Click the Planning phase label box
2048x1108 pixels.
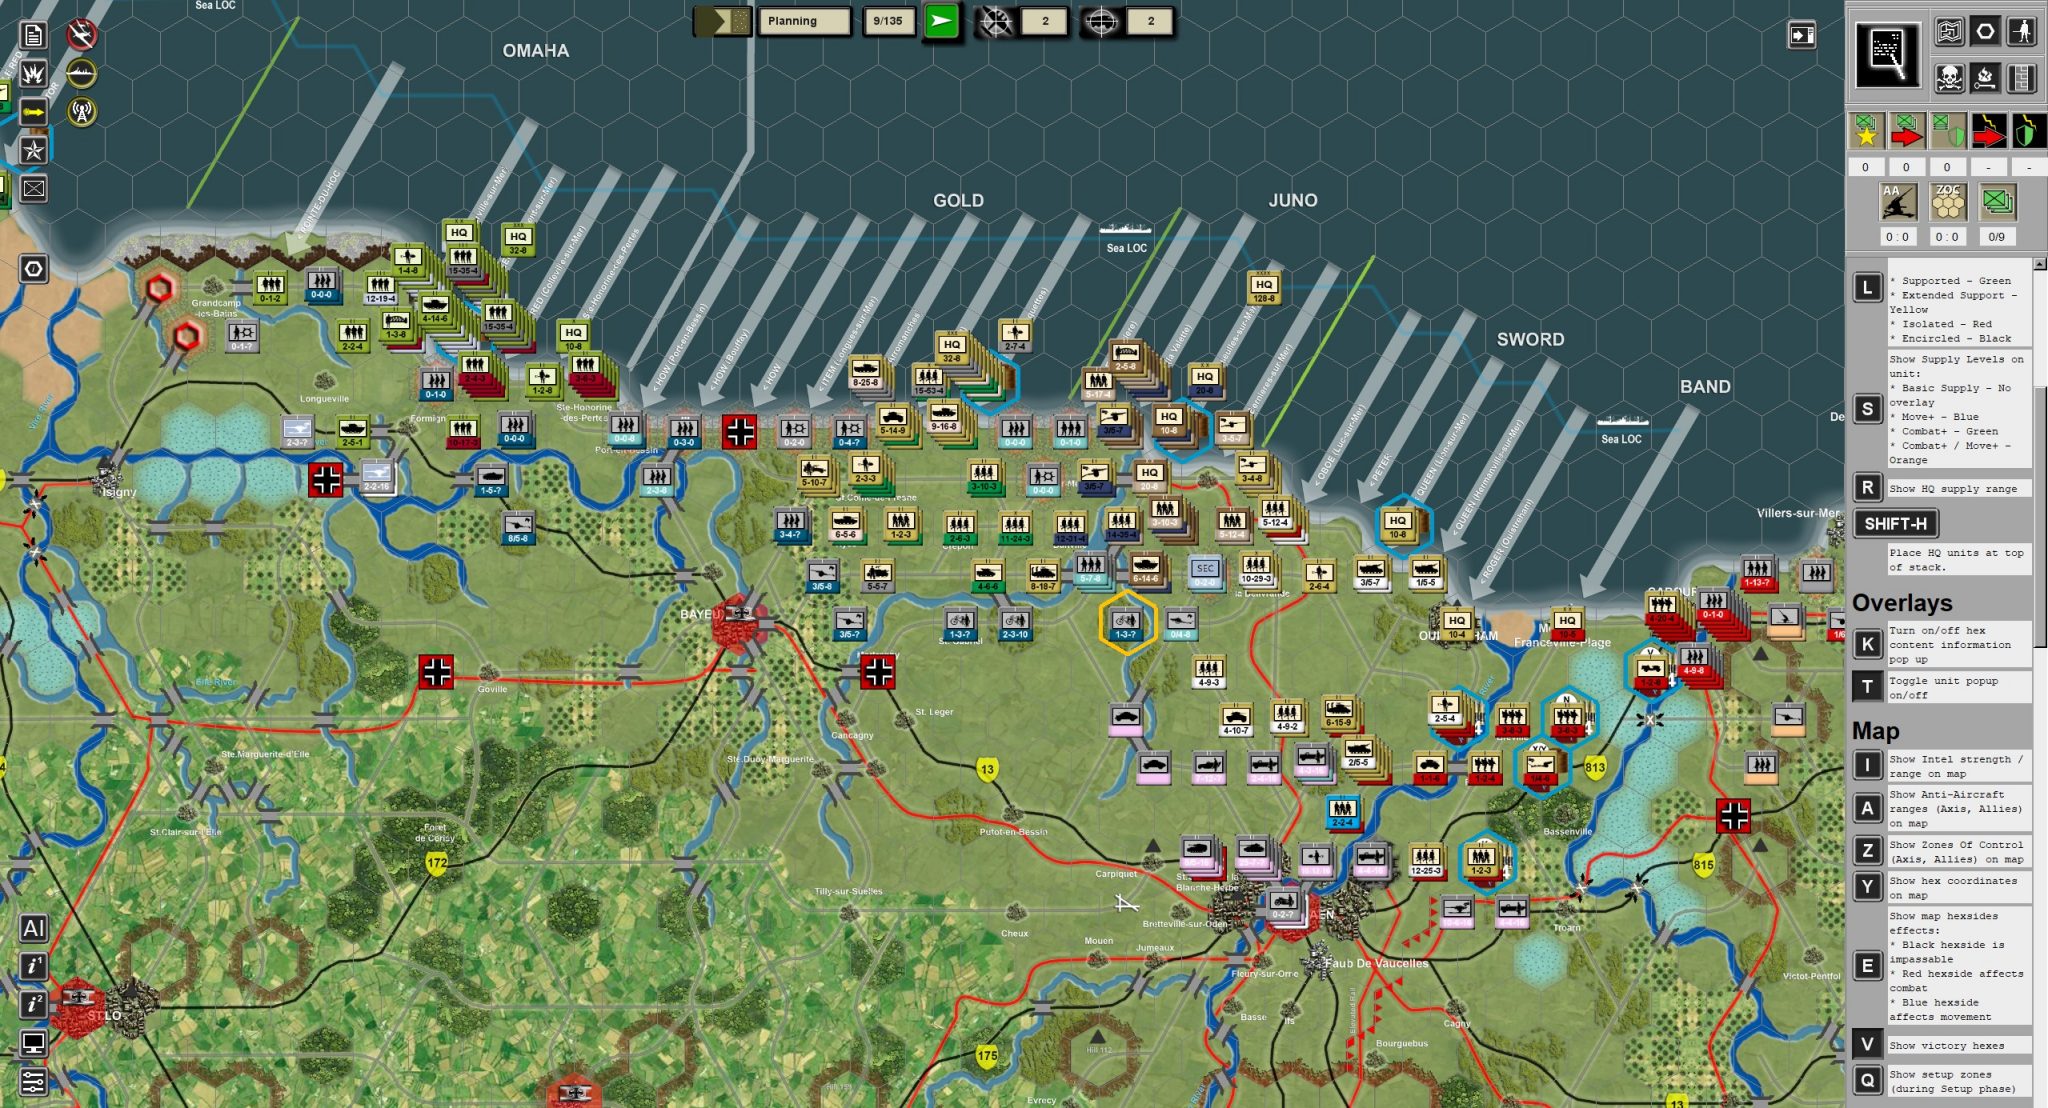click(x=805, y=21)
